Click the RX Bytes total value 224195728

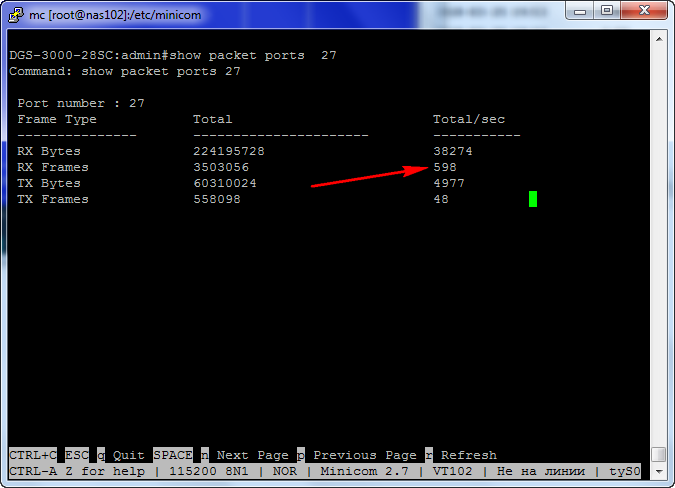[x=229, y=151]
